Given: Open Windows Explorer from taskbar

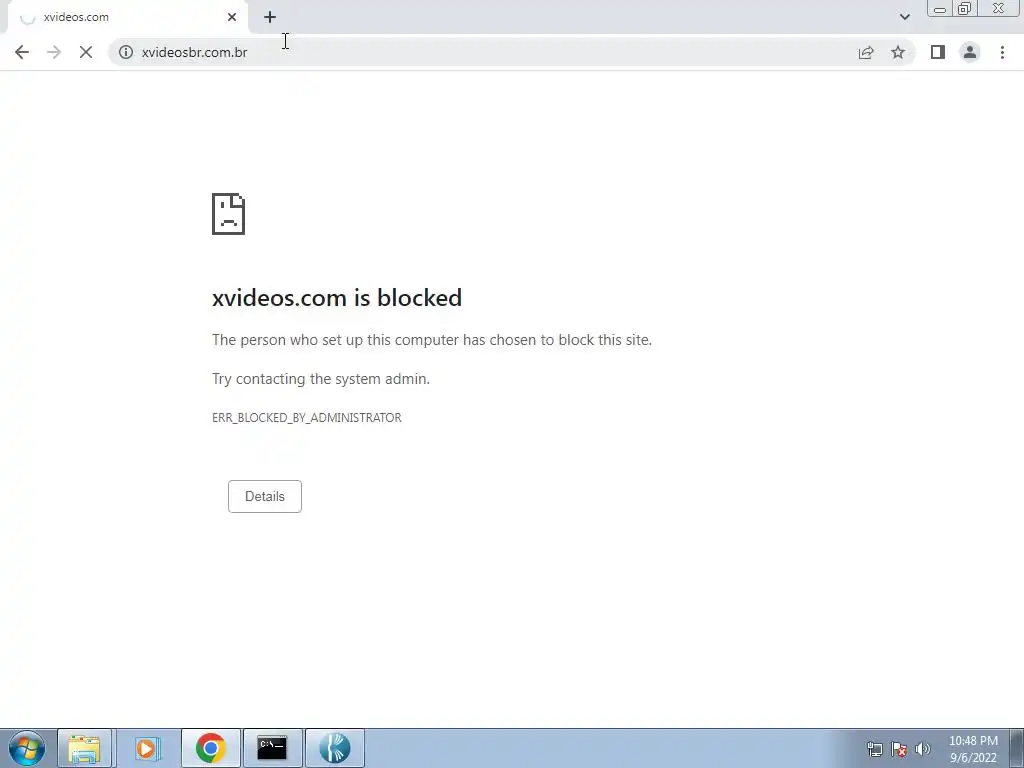Looking at the screenshot, I should (x=85, y=748).
